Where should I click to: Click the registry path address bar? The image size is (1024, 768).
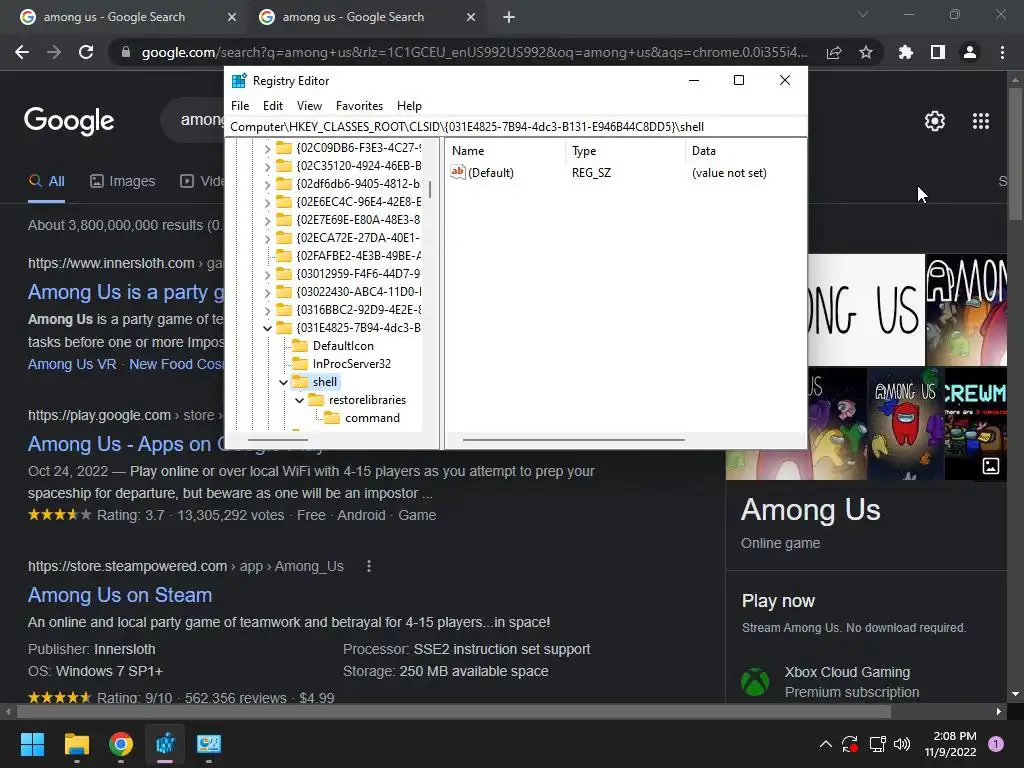tap(516, 127)
